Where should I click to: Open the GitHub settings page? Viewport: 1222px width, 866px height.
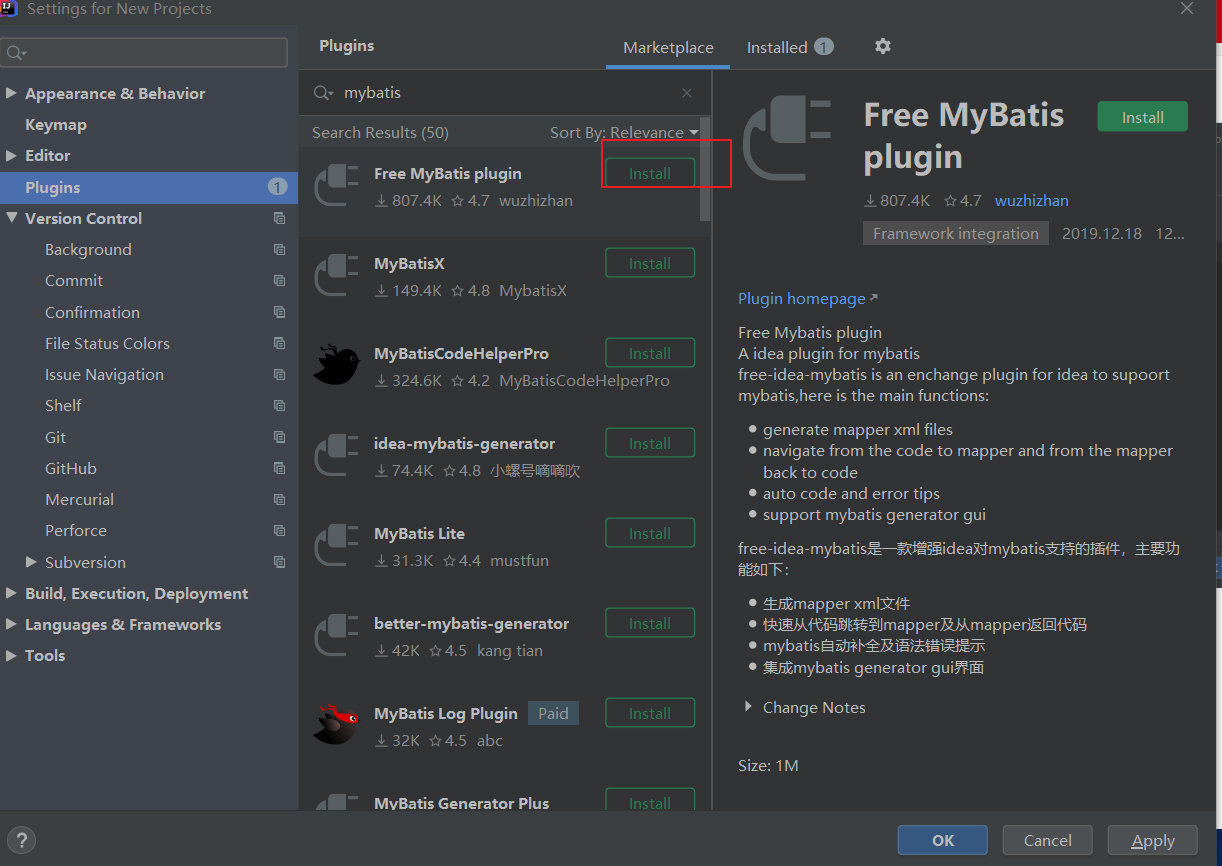(71, 468)
